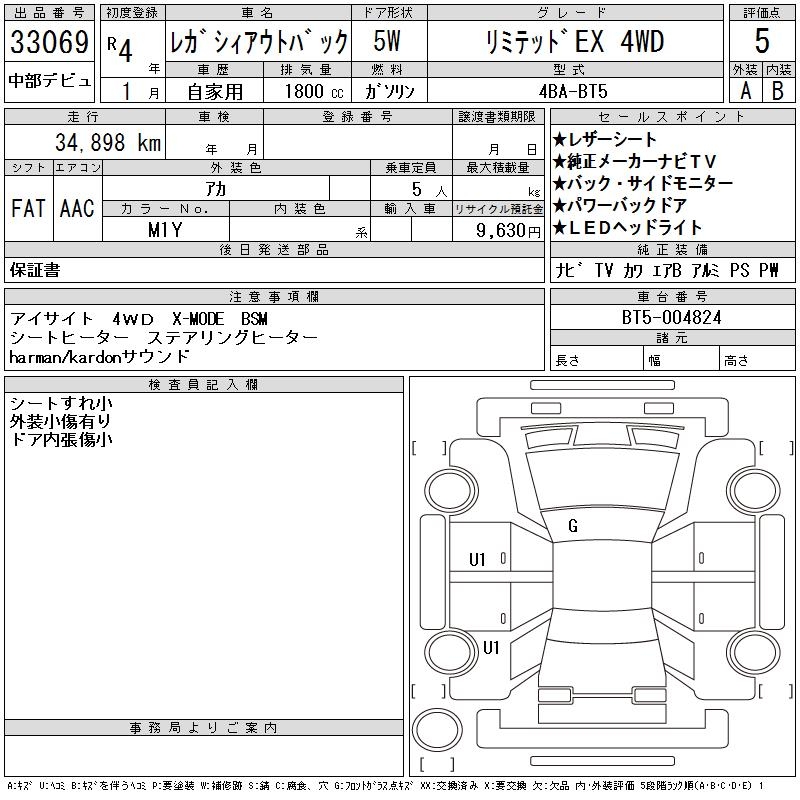
Task: Click the ★レザーシート sales point
Action: click(604, 139)
